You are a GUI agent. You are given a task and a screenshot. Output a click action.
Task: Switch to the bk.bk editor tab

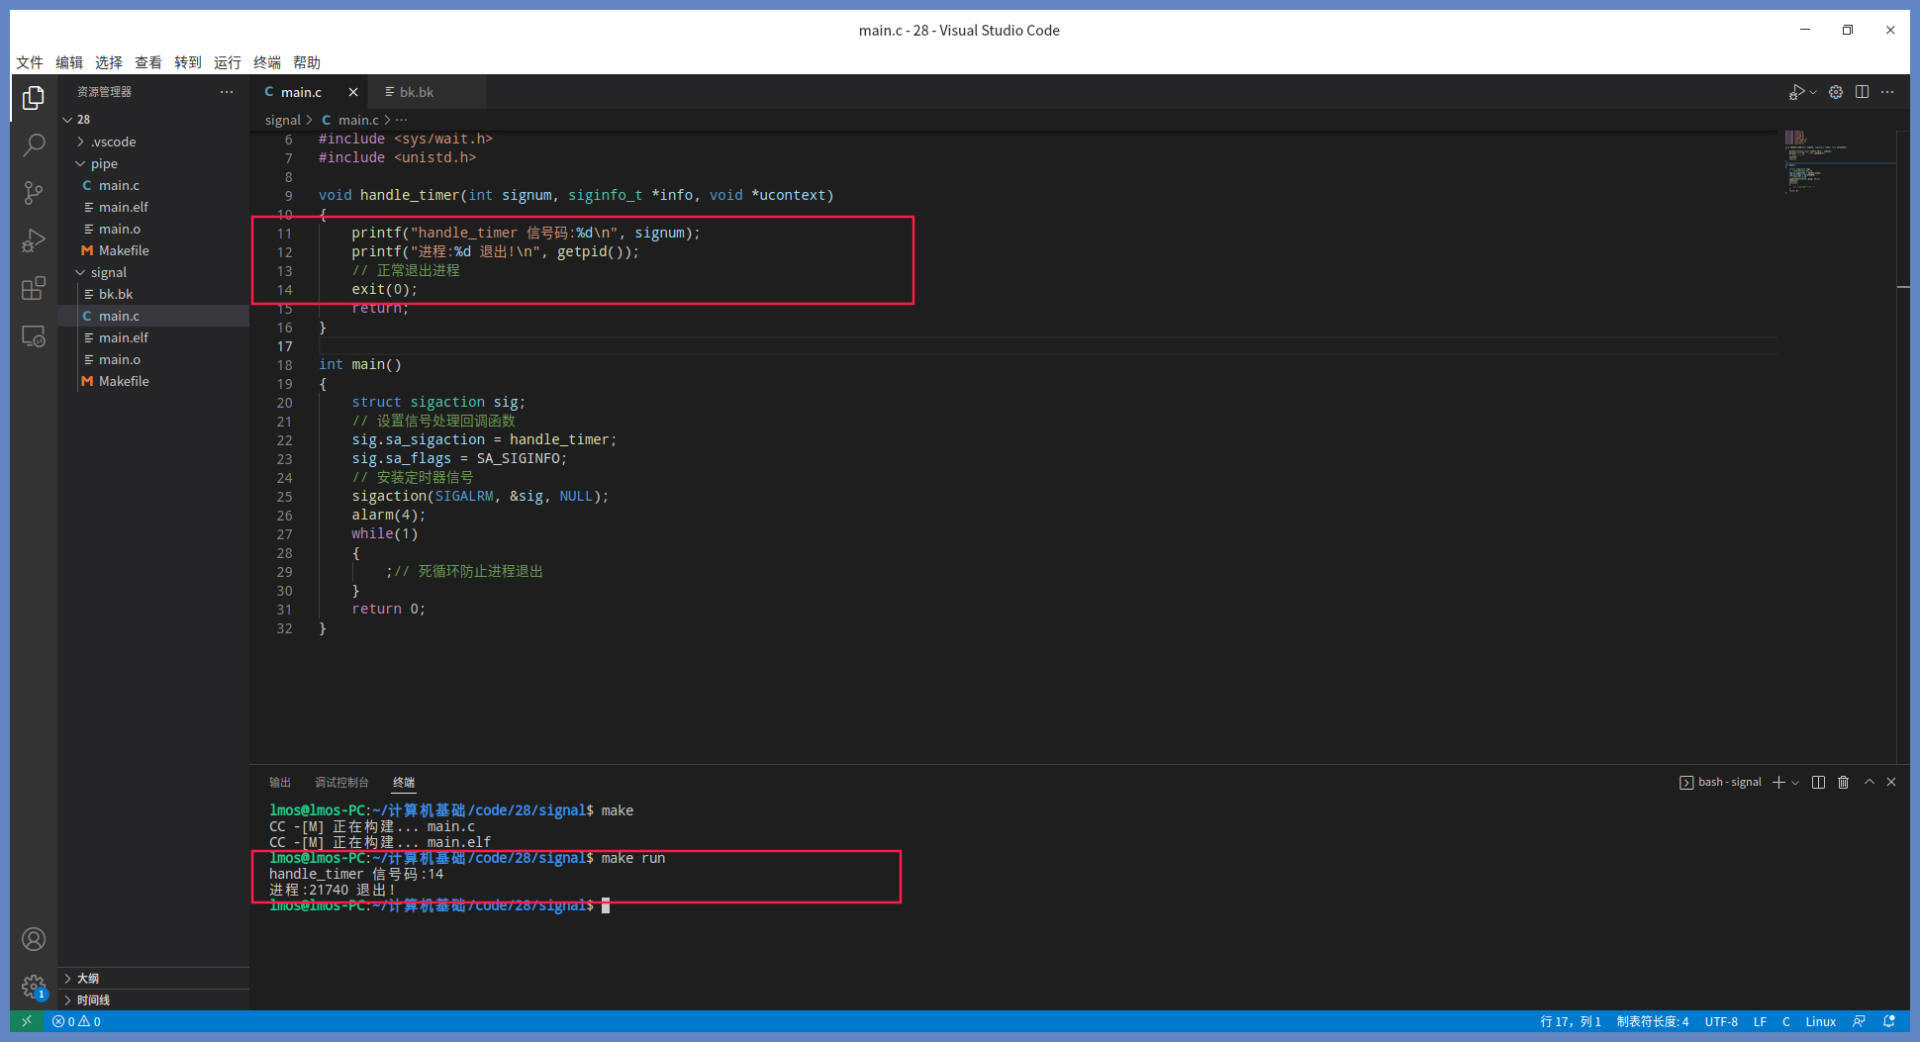(x=416, y=92)
